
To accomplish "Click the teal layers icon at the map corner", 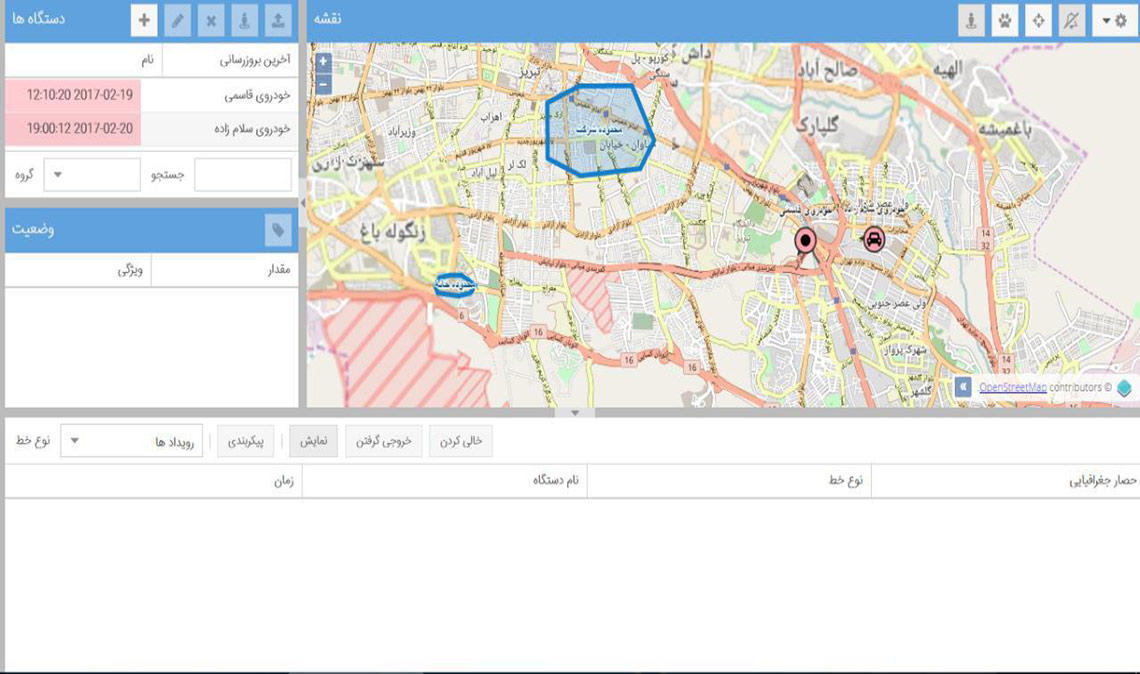I will (1124, 388).
